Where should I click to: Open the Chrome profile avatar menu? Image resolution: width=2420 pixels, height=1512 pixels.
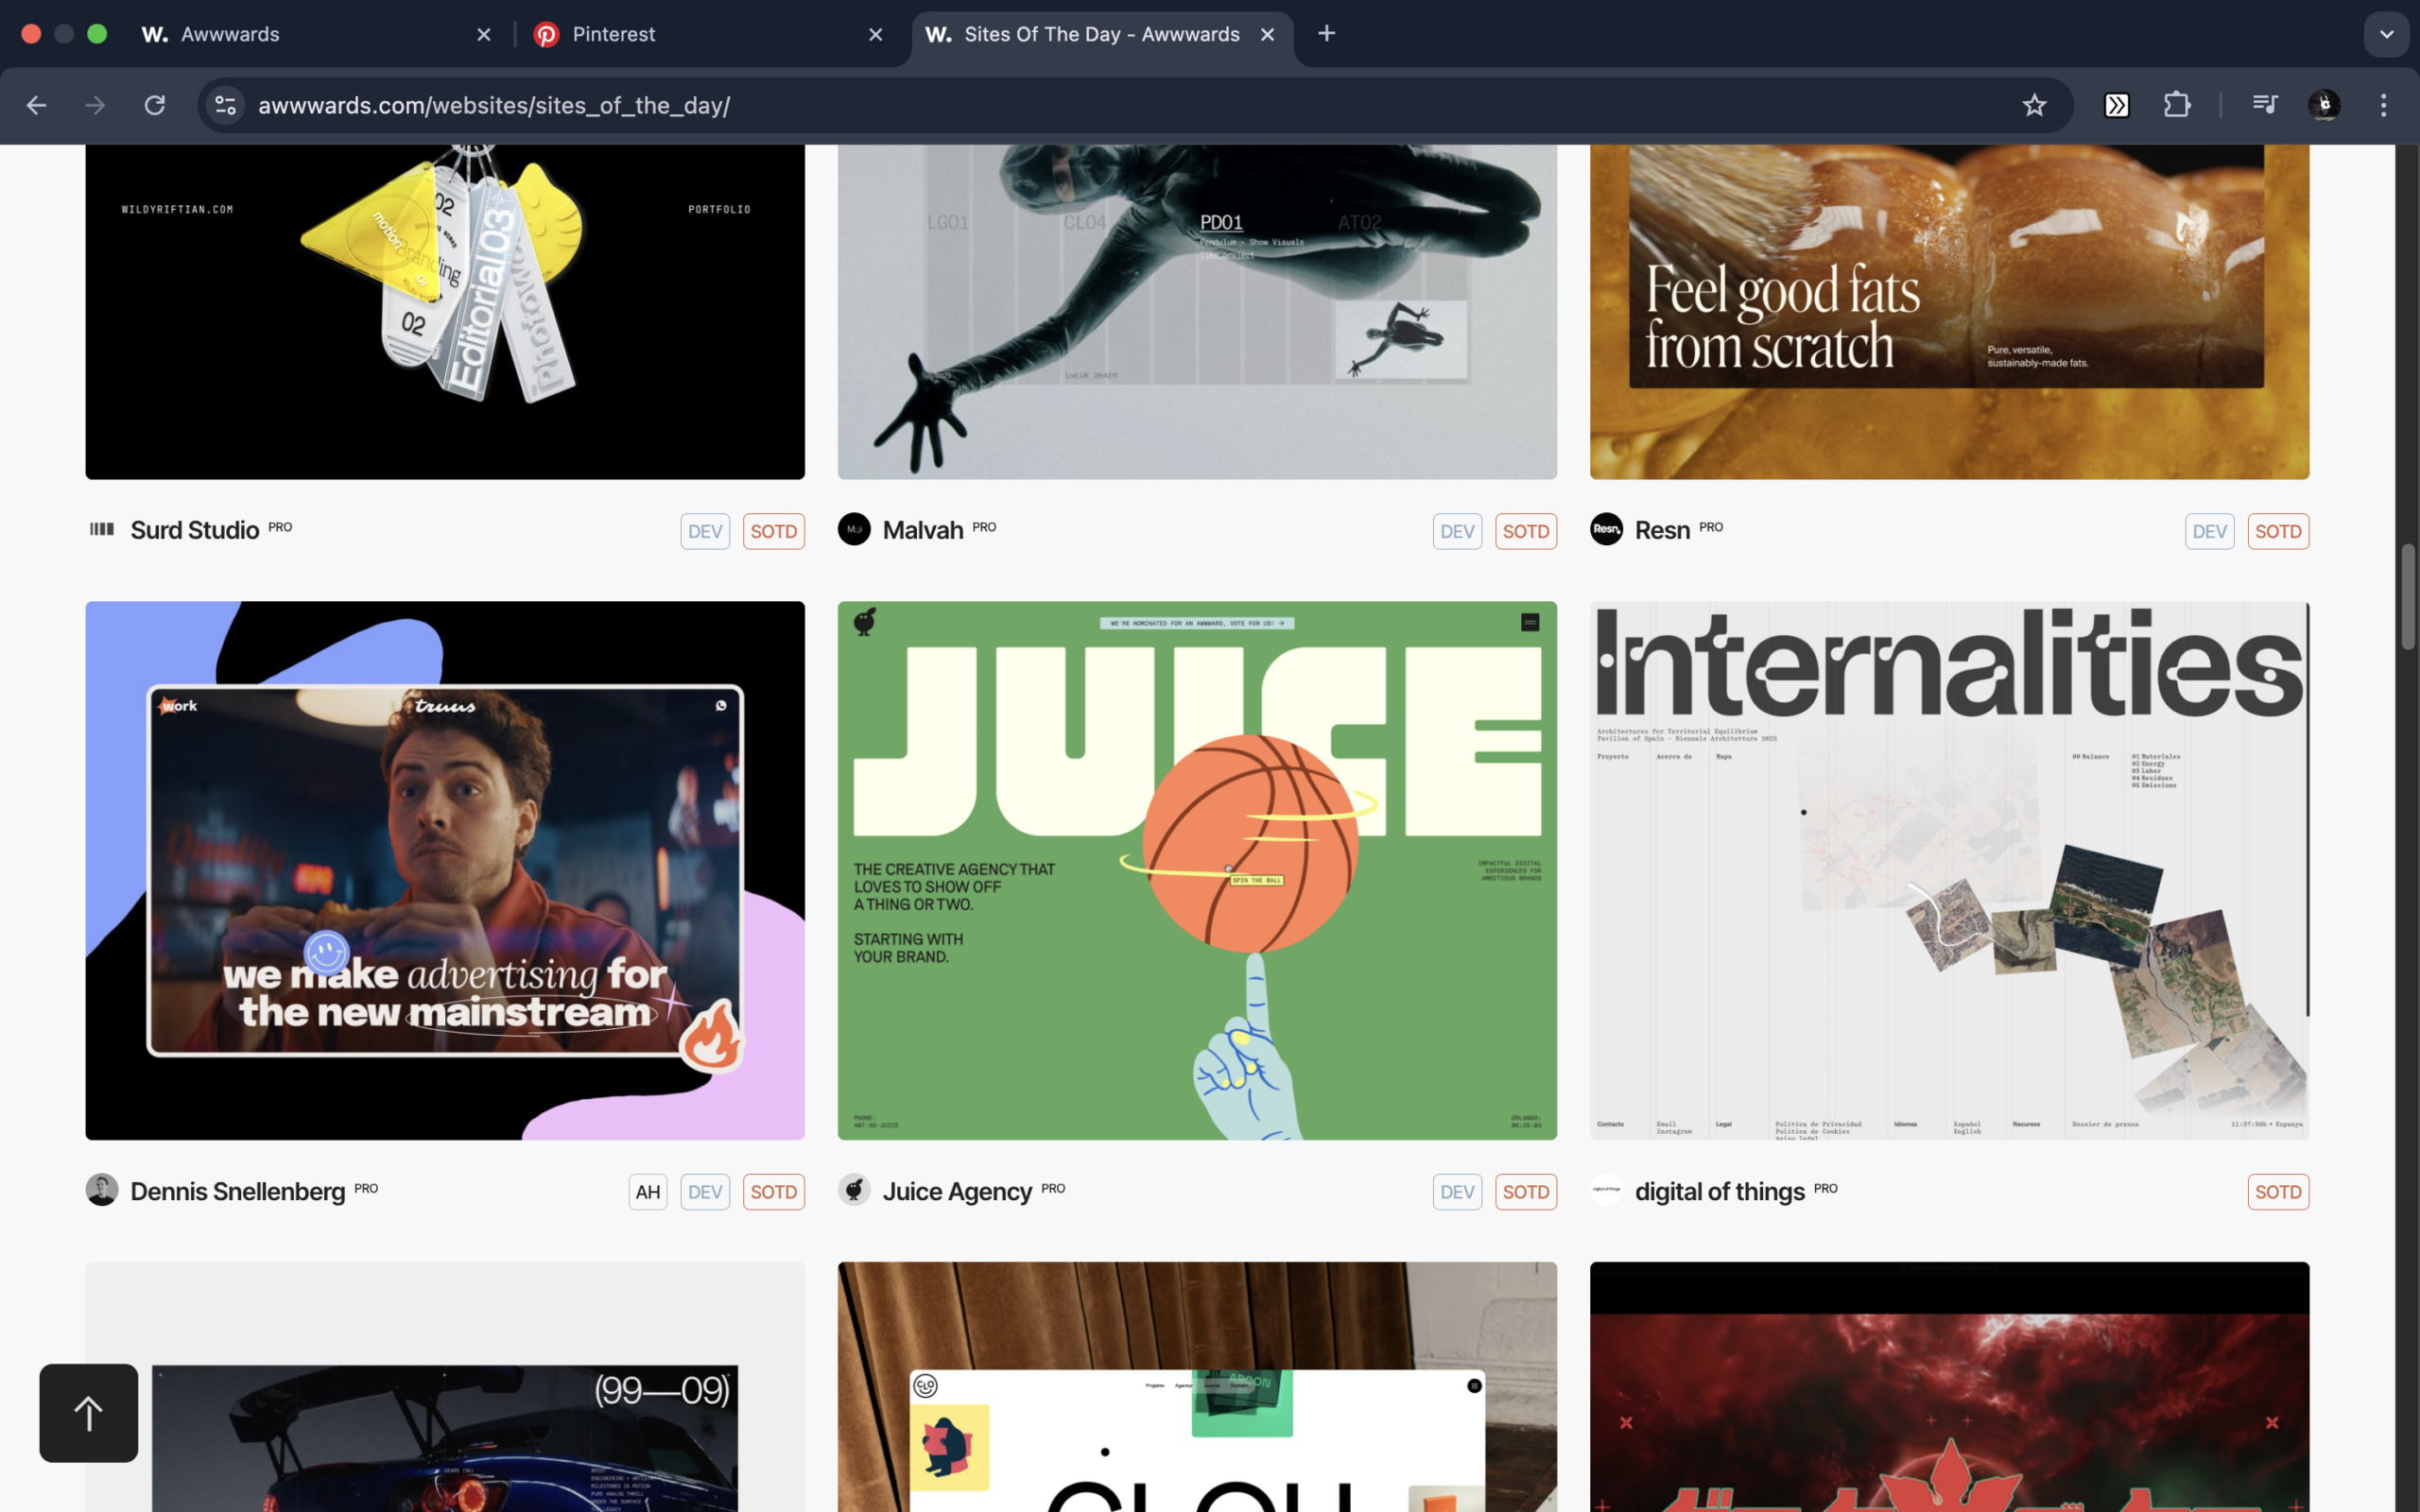coord(2324,105)
